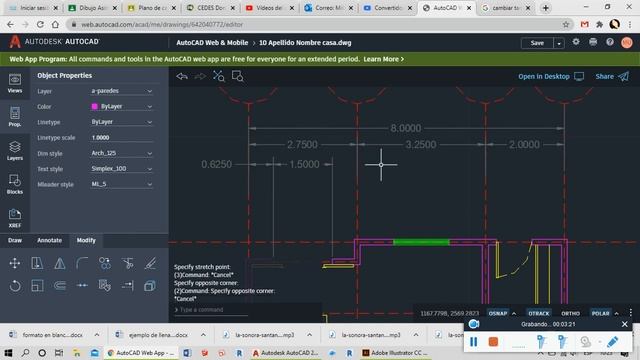Open the Mleader style dropdown ML_5

coord(121,184)
